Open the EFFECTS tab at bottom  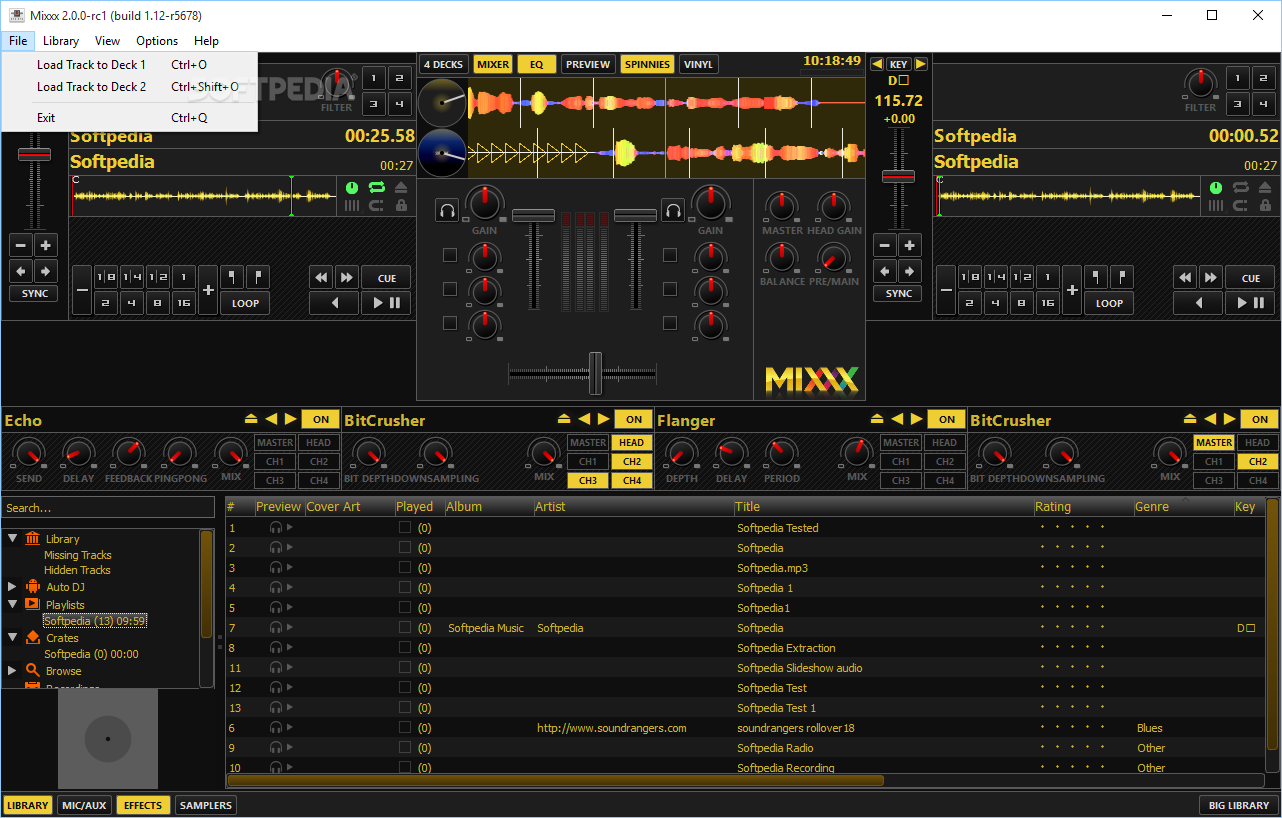click(x=143, y=805)
